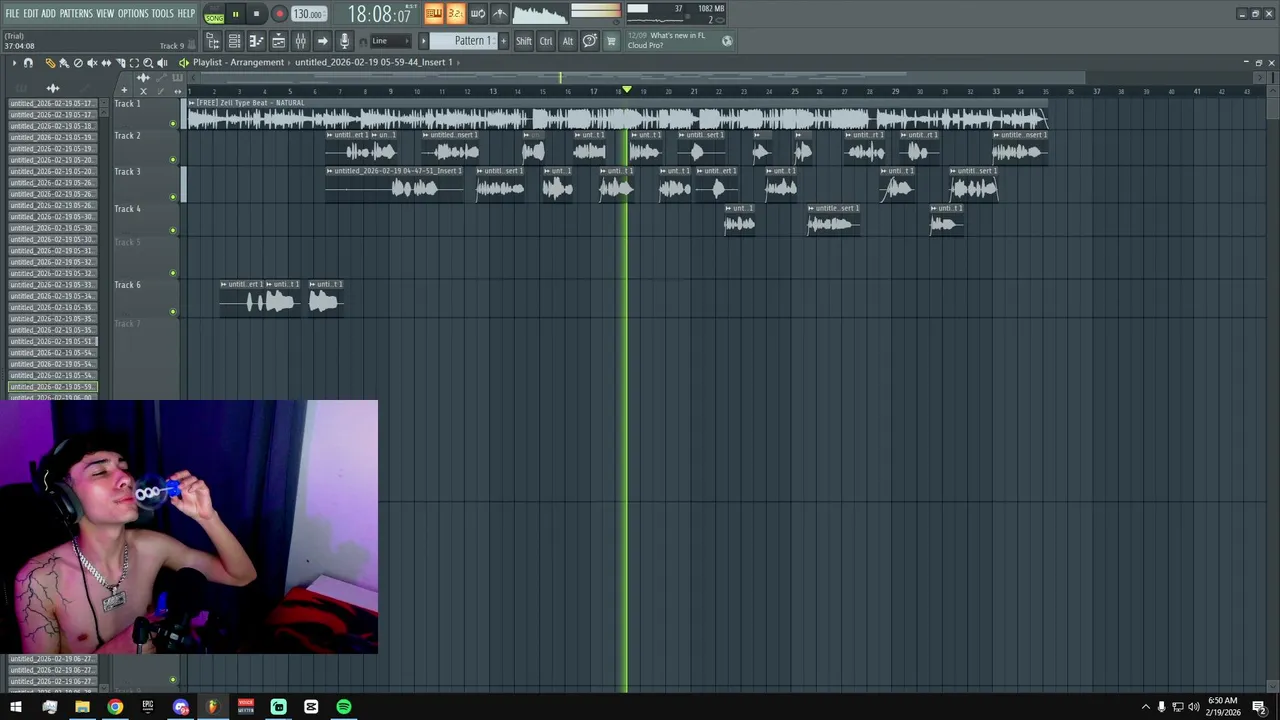The width and height of the screenshot is (1280, 720).
Task: Open the EDIT menu
Action: click(31, 13)
